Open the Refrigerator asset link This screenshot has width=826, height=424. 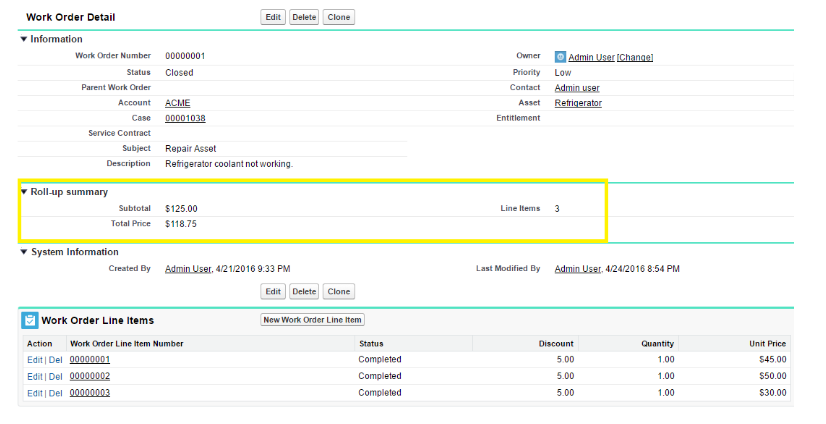pyautogui.click(x=578, y=103)
